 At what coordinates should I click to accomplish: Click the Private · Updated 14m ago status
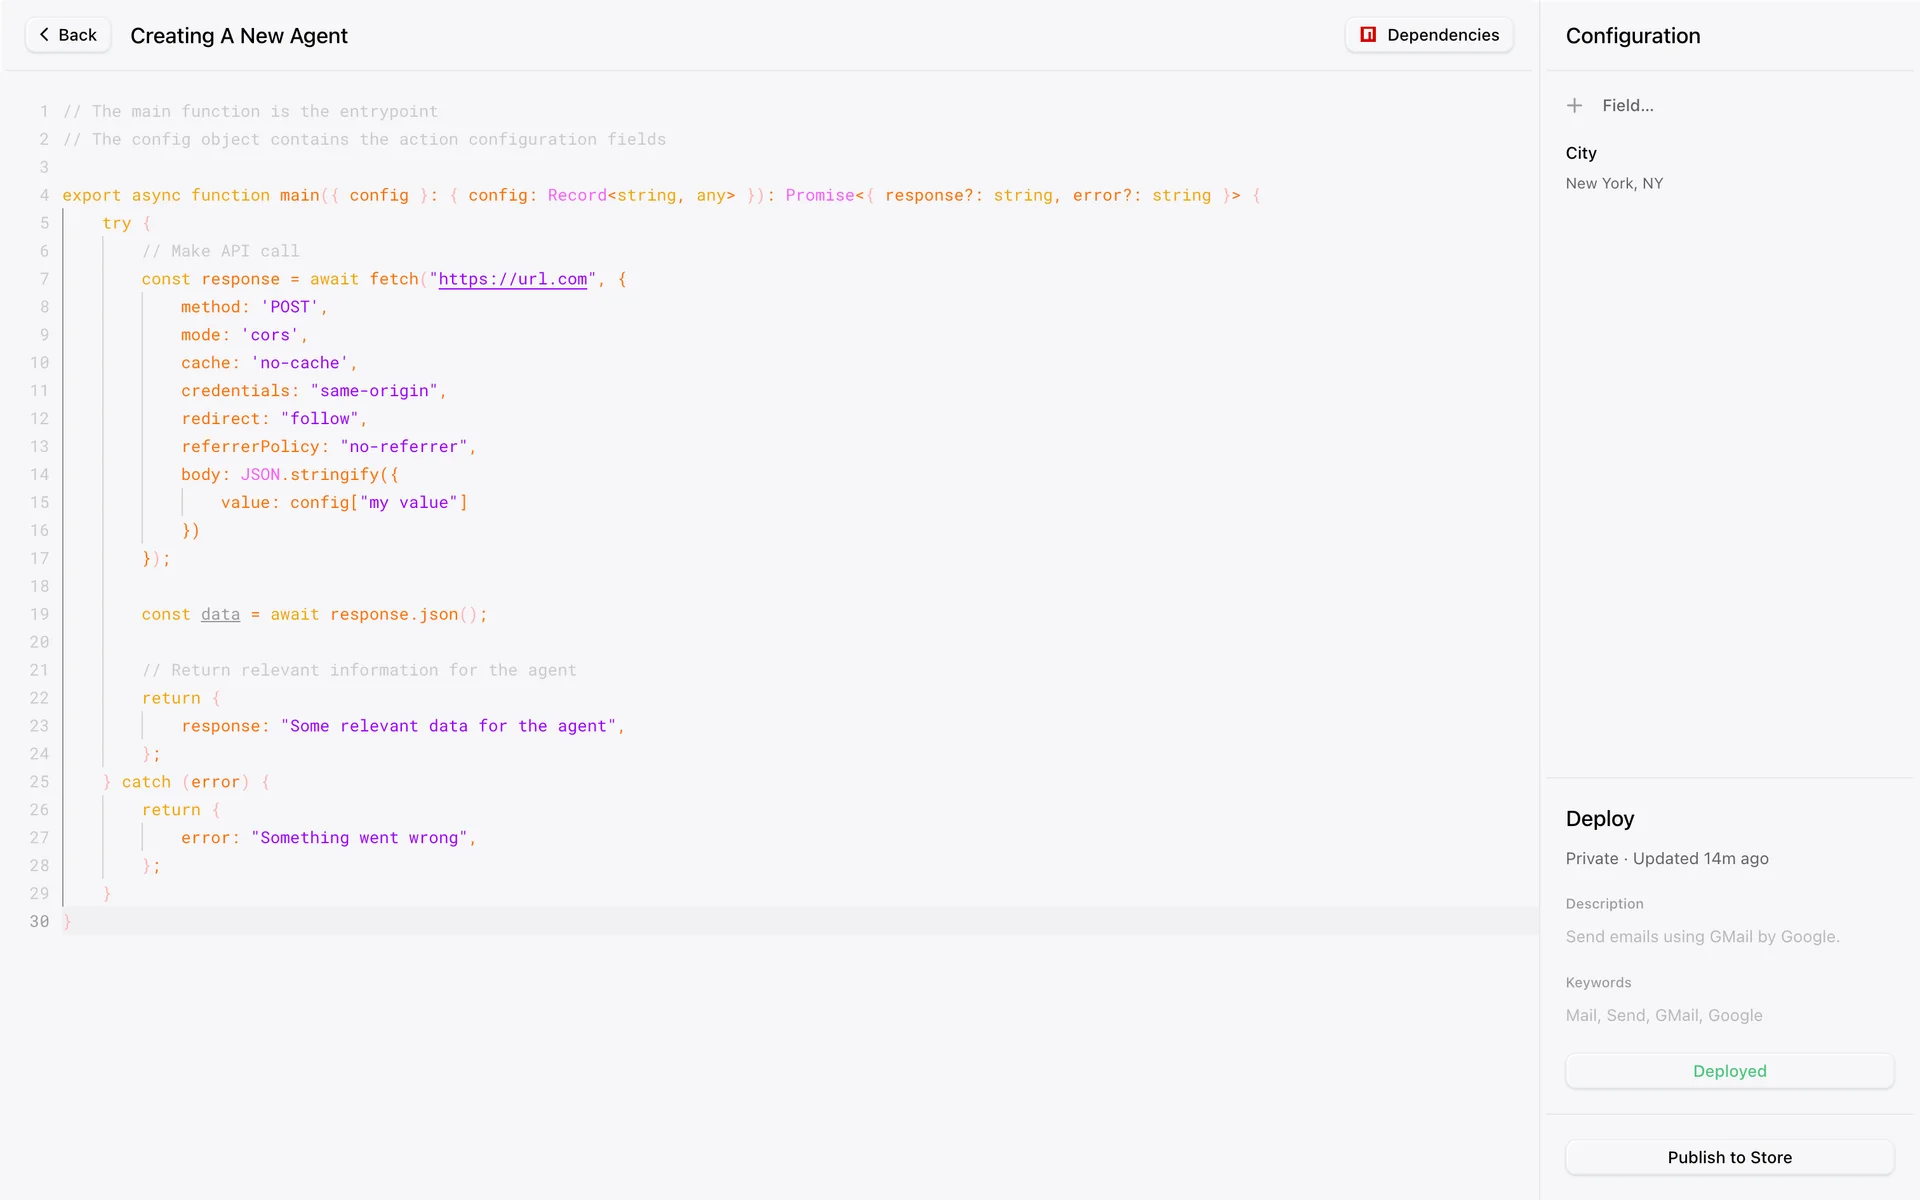coord(1667,859)
